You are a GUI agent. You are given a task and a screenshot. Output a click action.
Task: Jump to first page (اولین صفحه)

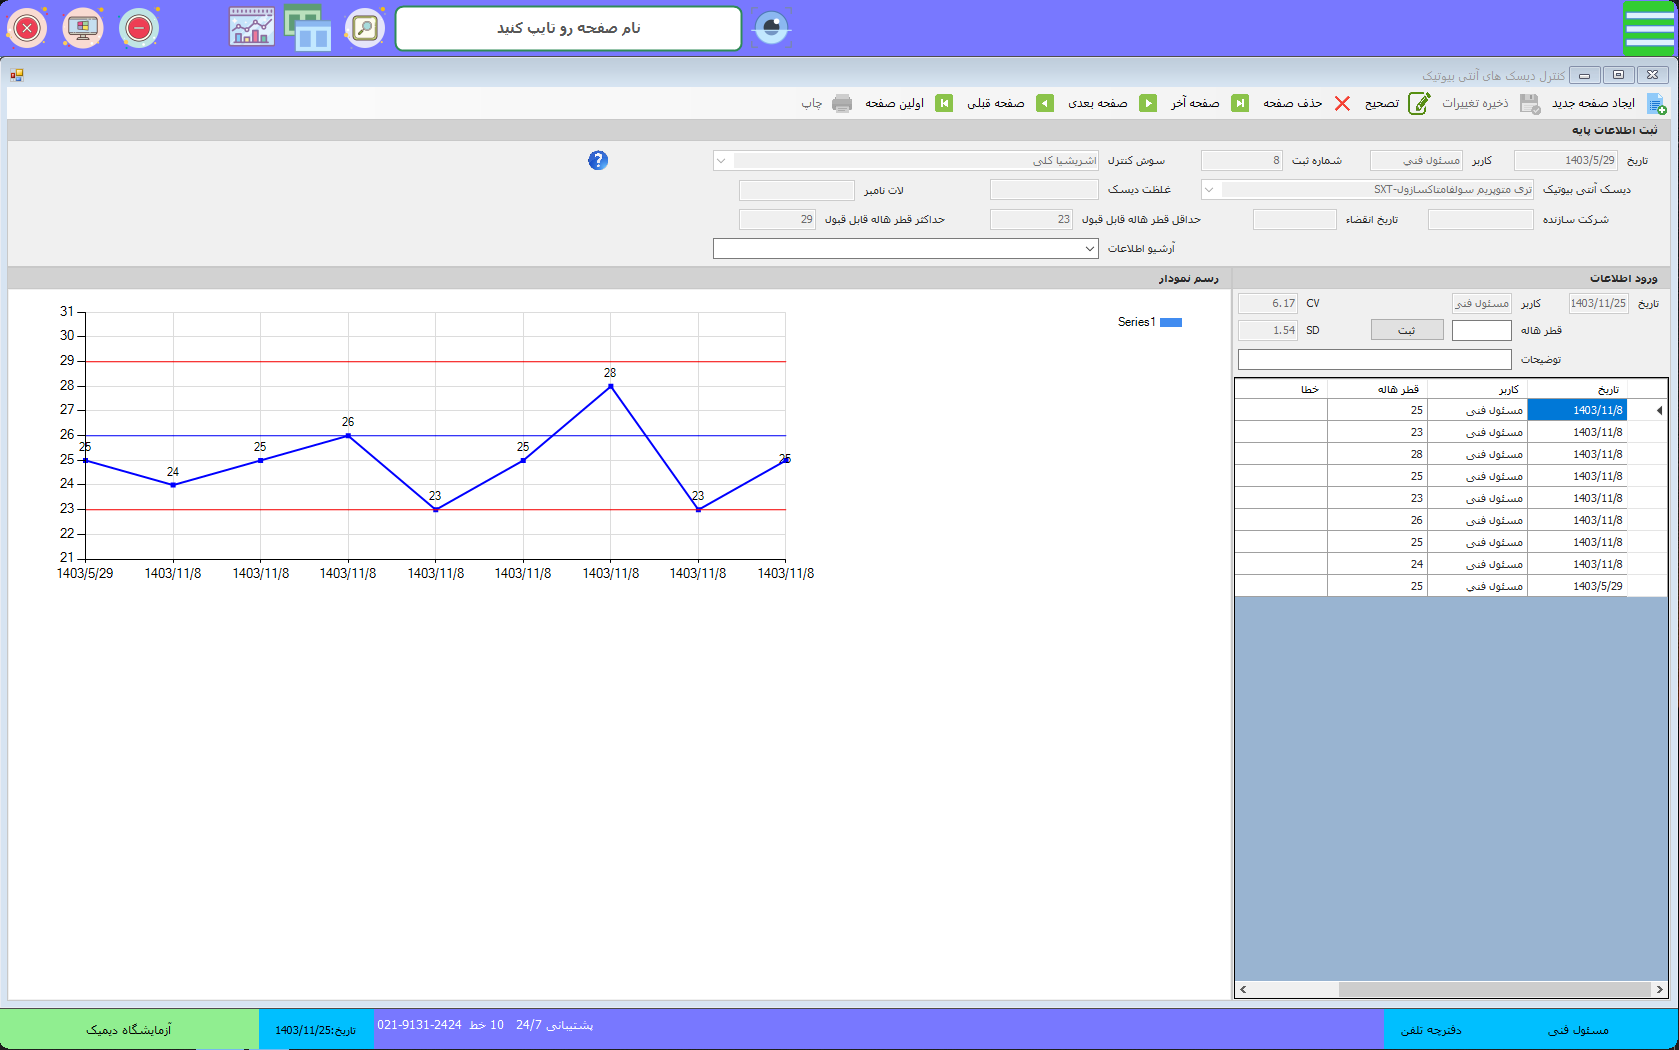(943, 104)
